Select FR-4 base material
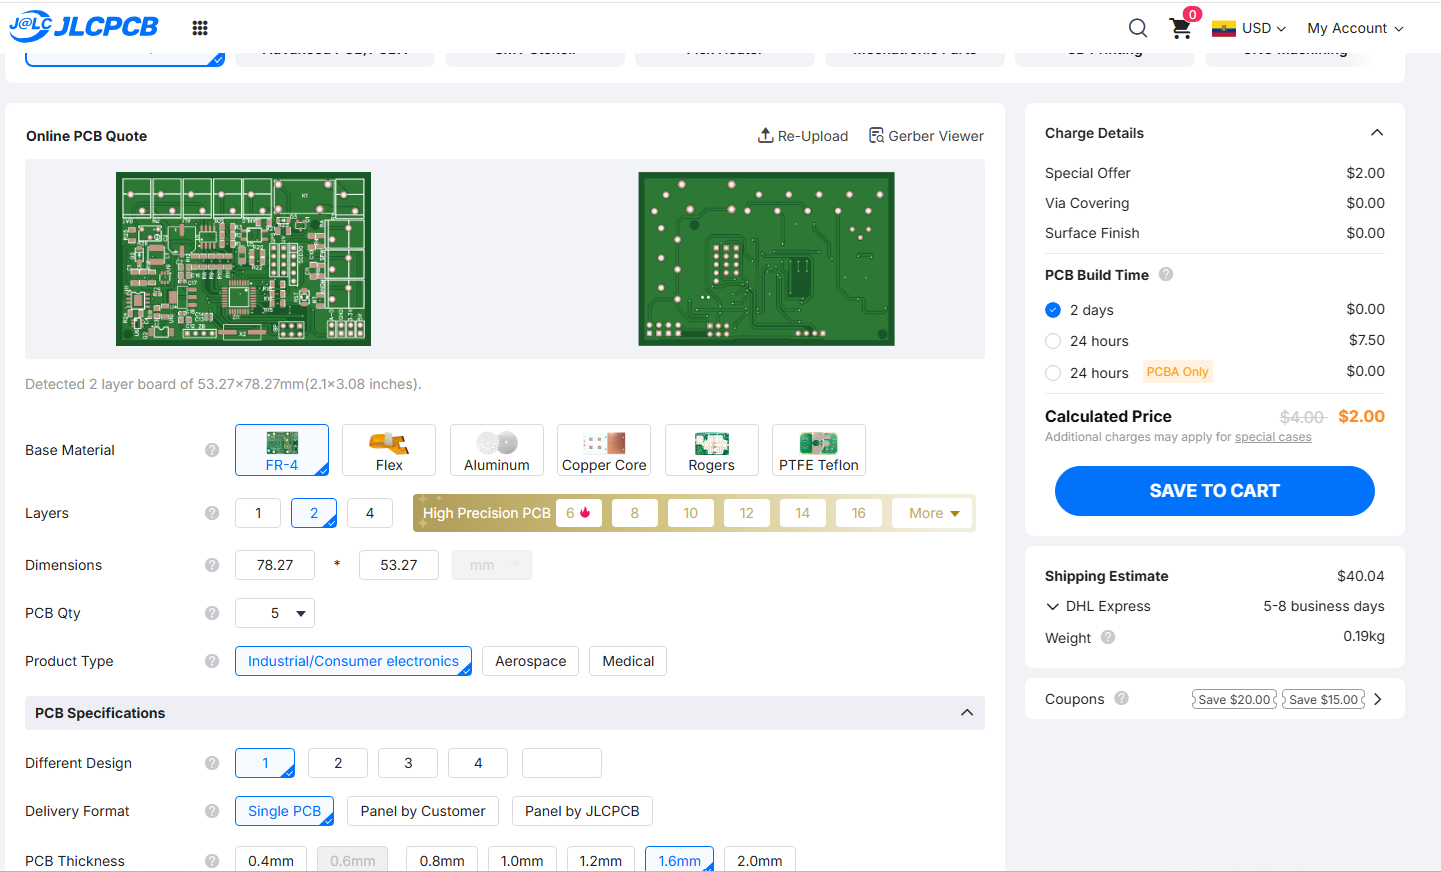 (x=282, y=450)
